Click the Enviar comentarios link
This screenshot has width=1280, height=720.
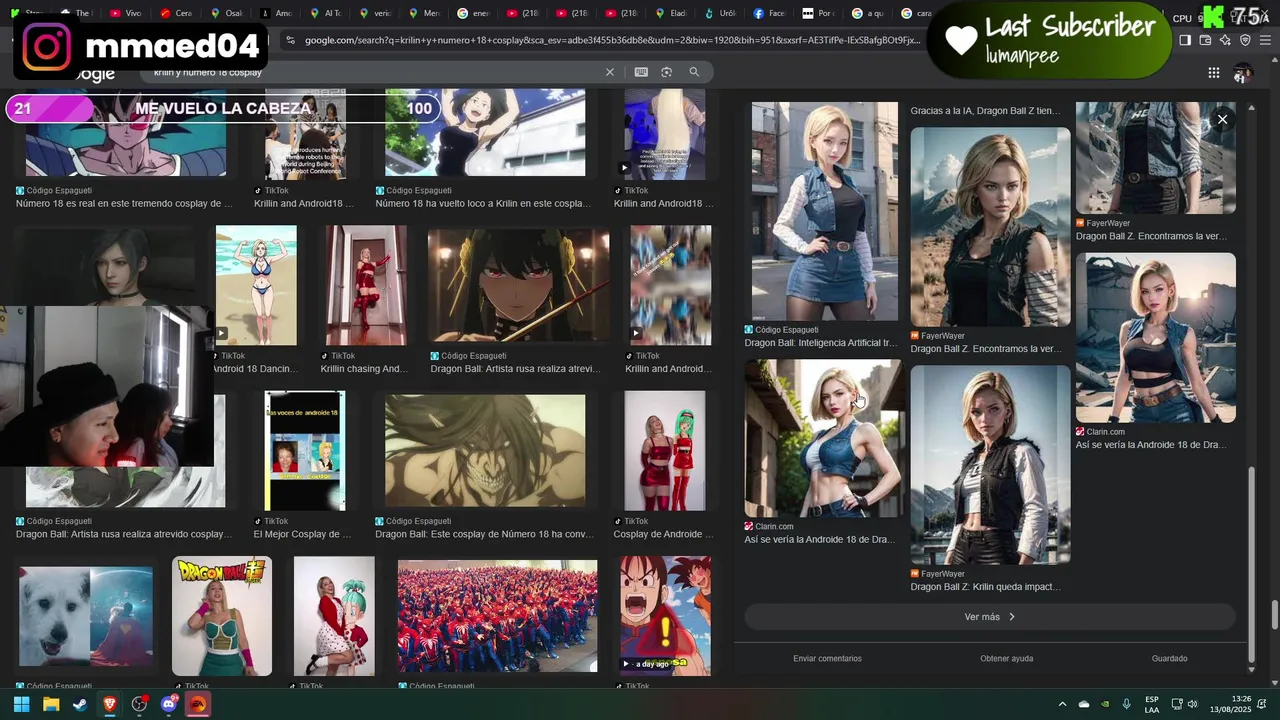(x=827, y=658)
